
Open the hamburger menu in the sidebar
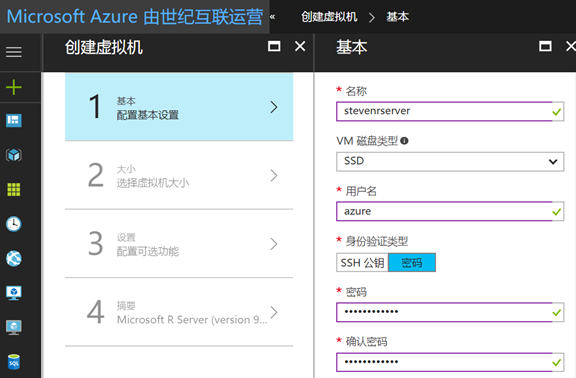point(14,52)
